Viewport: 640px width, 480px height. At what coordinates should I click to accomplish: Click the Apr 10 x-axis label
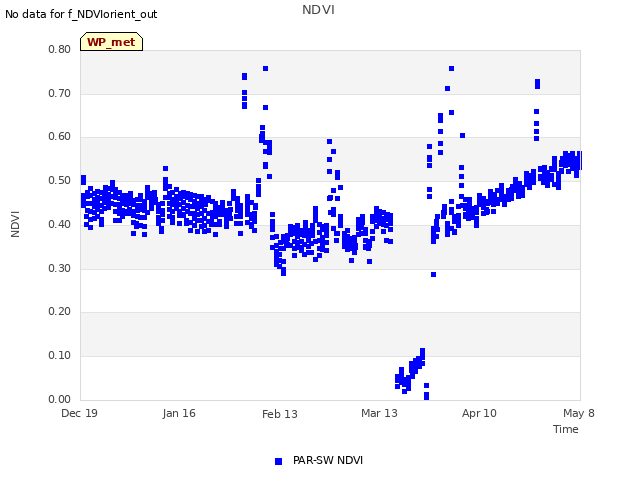click(x=479, y=413)
